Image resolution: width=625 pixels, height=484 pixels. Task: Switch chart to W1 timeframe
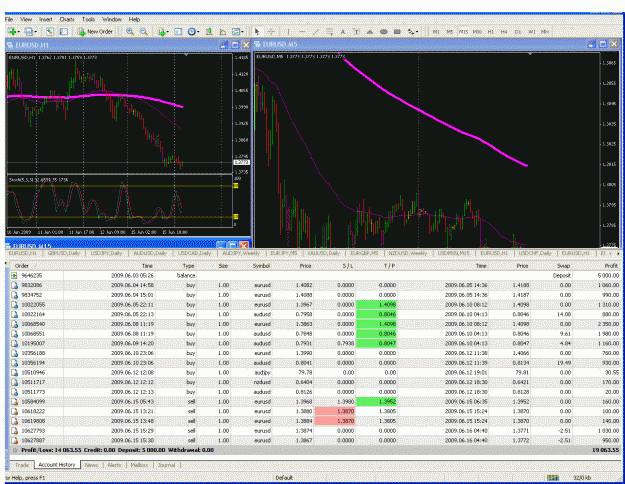pyautogui.click(x=532, y=32)
